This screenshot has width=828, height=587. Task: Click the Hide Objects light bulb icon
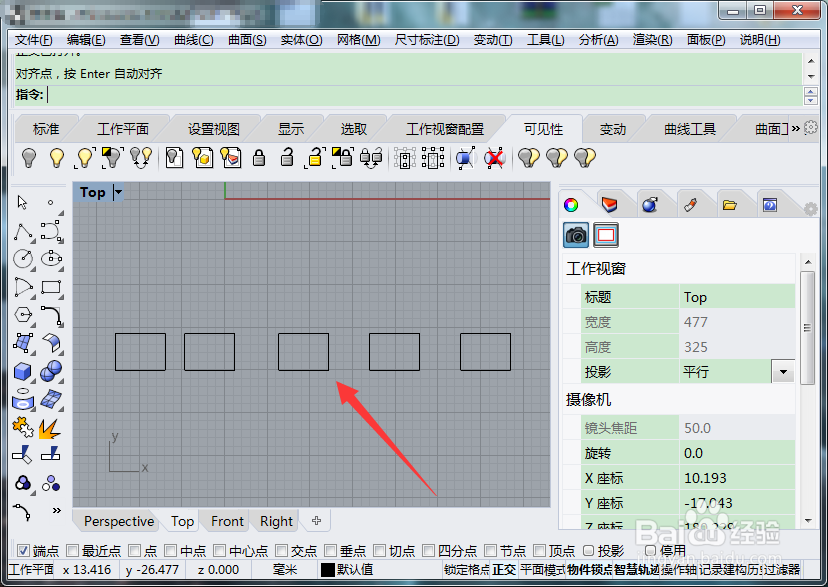pos(29,158)
